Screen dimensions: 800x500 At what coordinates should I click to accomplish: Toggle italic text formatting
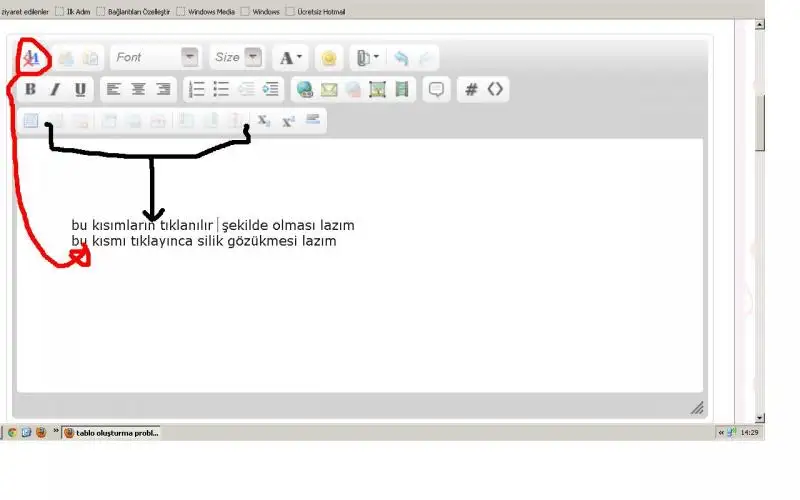click(55, 89)
